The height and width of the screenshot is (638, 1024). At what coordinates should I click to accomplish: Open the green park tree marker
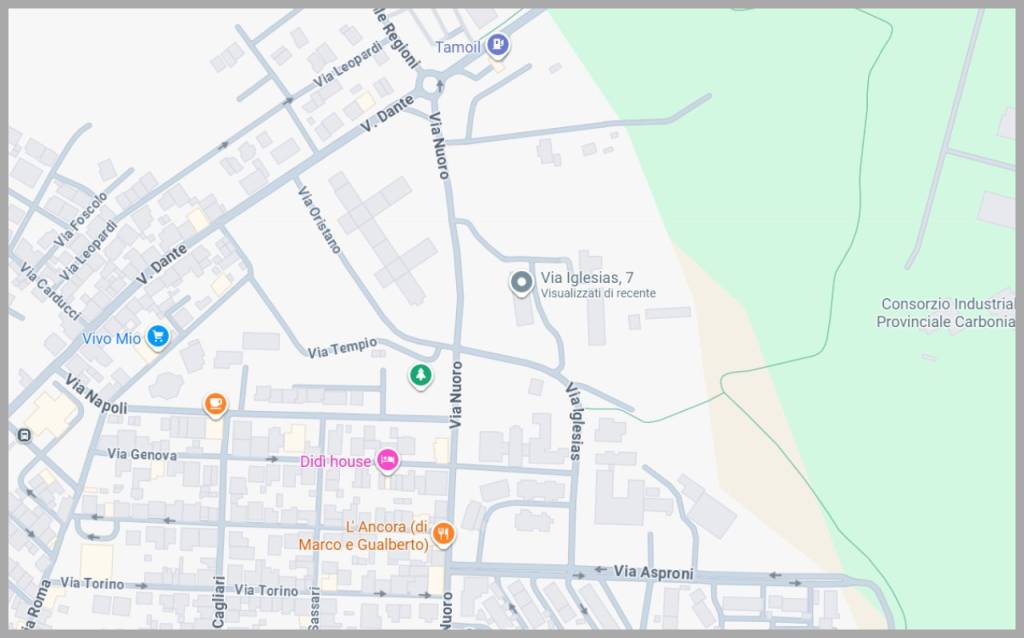[421, 375]
